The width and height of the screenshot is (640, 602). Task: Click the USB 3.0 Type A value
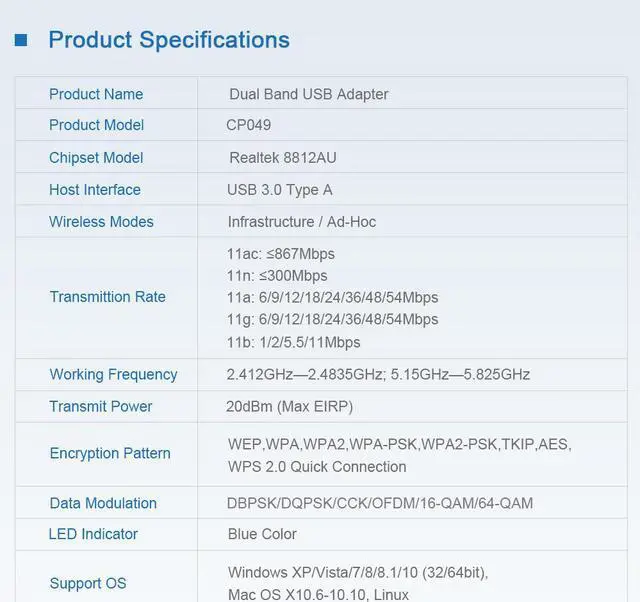[280, 189]
